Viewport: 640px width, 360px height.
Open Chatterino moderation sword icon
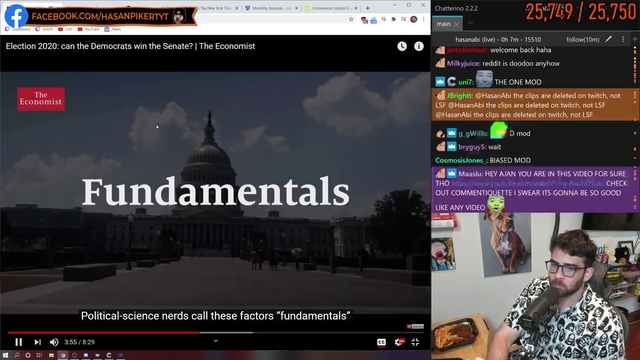pos(609,39)
